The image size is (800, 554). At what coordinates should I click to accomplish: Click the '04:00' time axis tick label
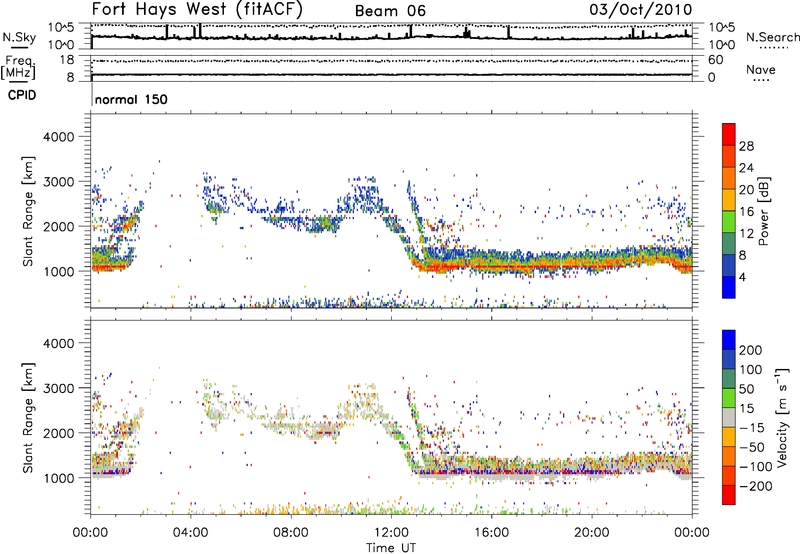click(191, 532)
